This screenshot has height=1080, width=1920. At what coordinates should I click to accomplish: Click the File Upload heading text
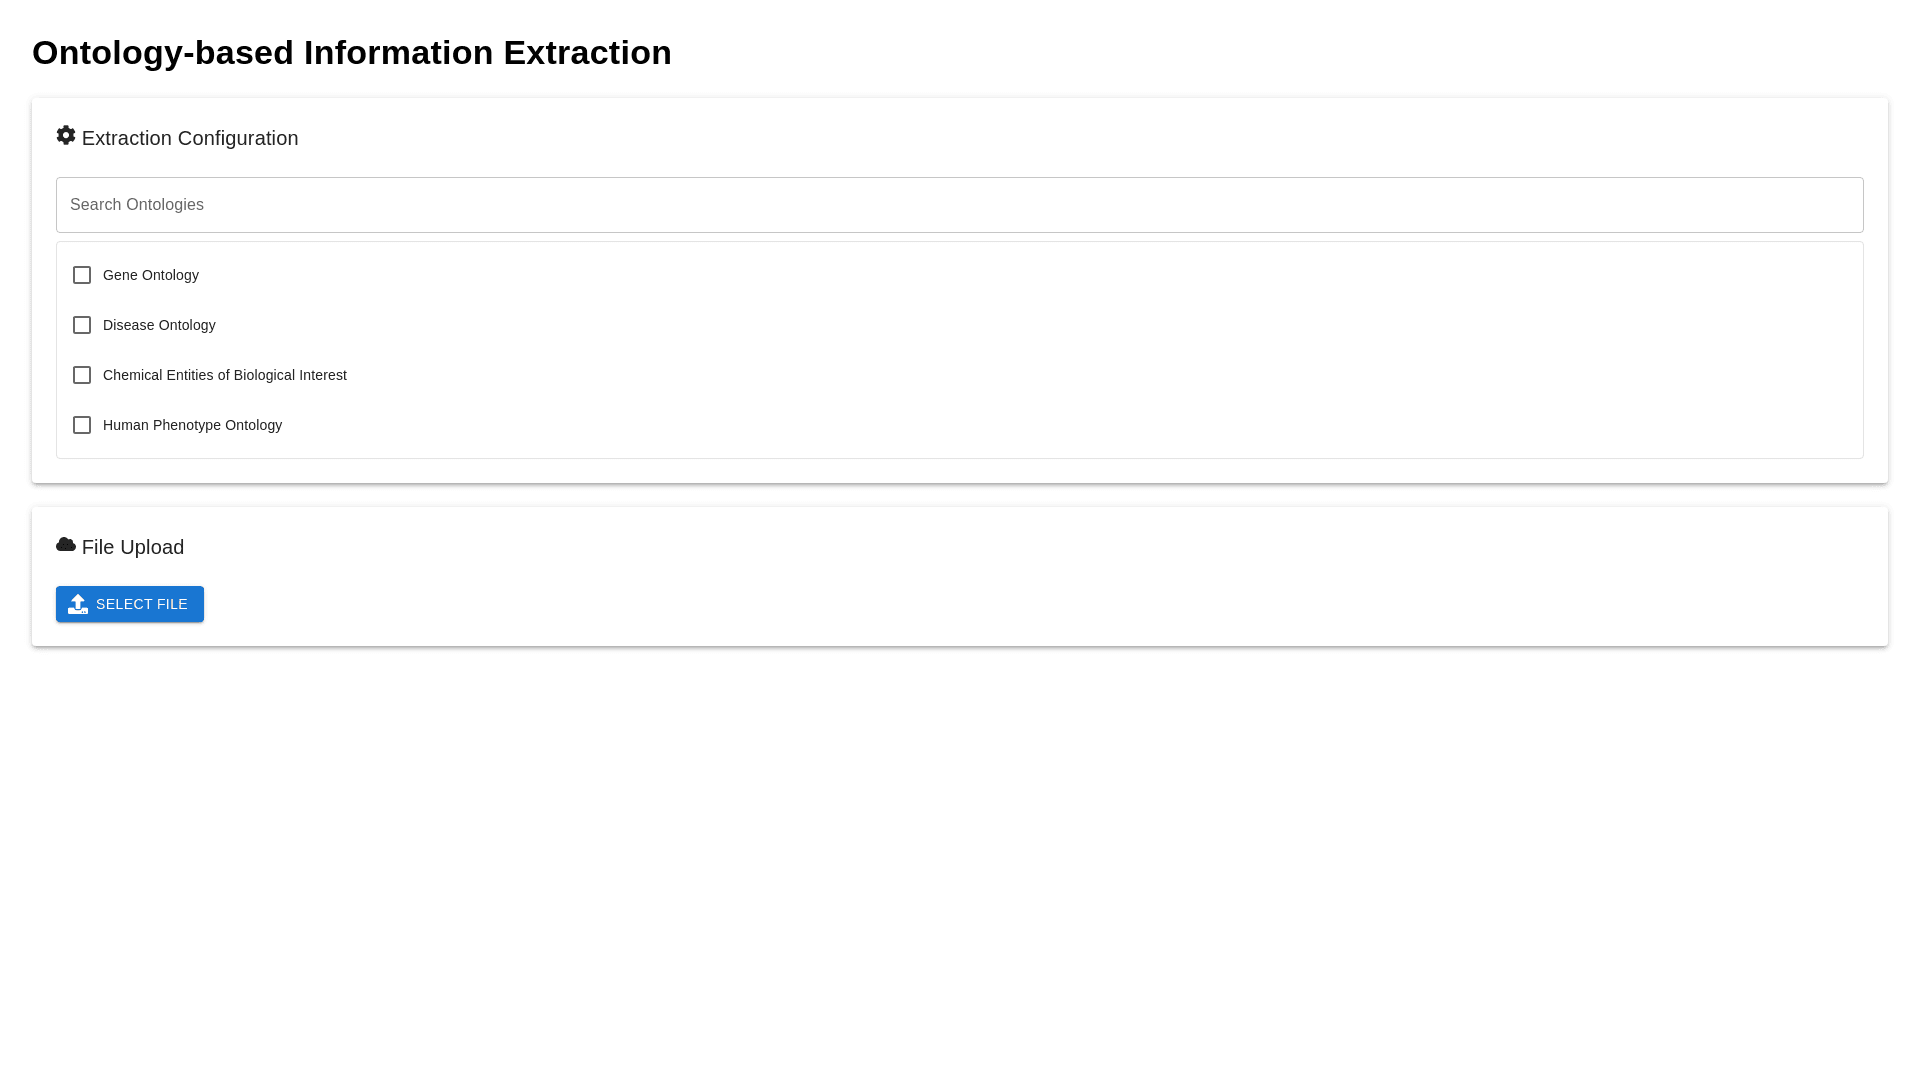(x=133, y=547)
